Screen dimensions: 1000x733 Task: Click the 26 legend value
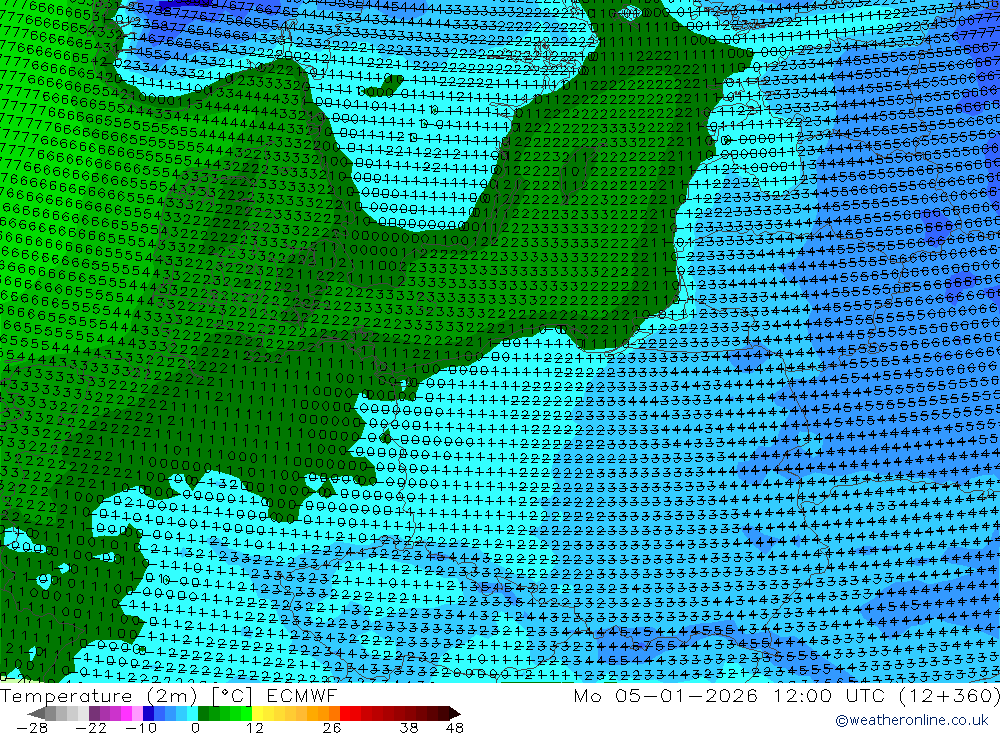point(332,728)
